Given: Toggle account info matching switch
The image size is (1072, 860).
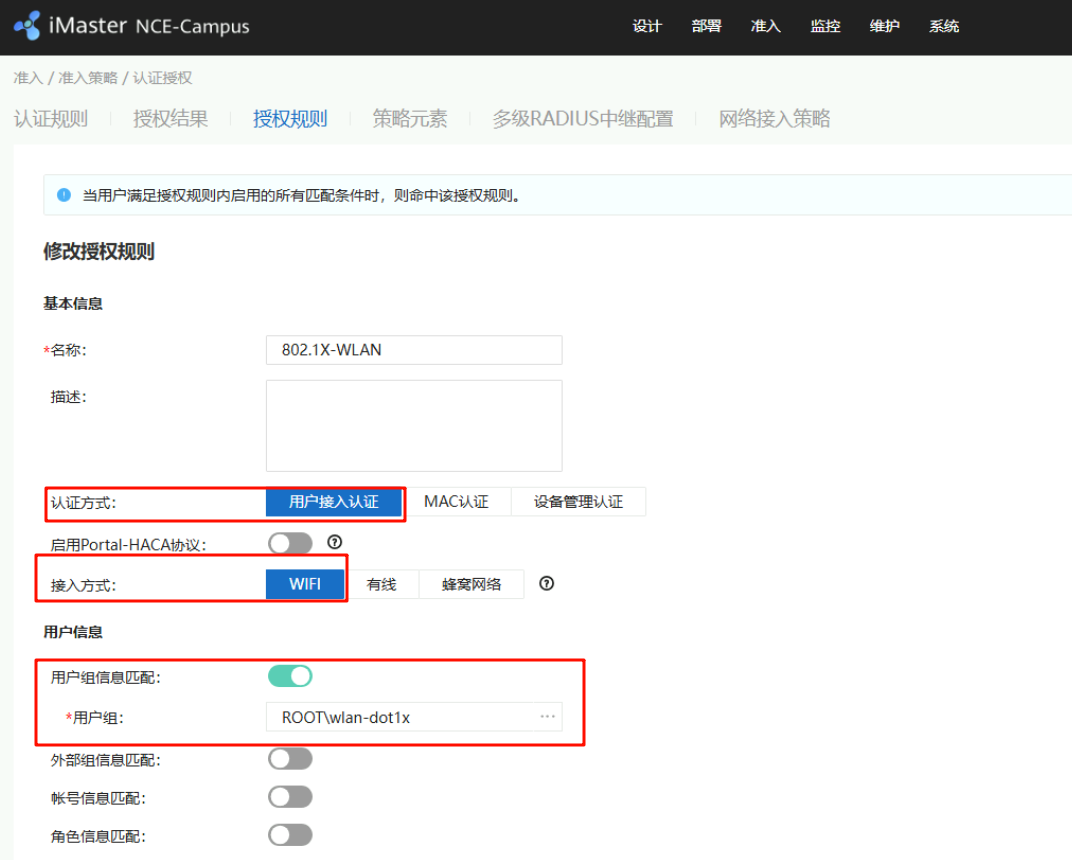Looking at the screenshot, I should pos(290,797).
